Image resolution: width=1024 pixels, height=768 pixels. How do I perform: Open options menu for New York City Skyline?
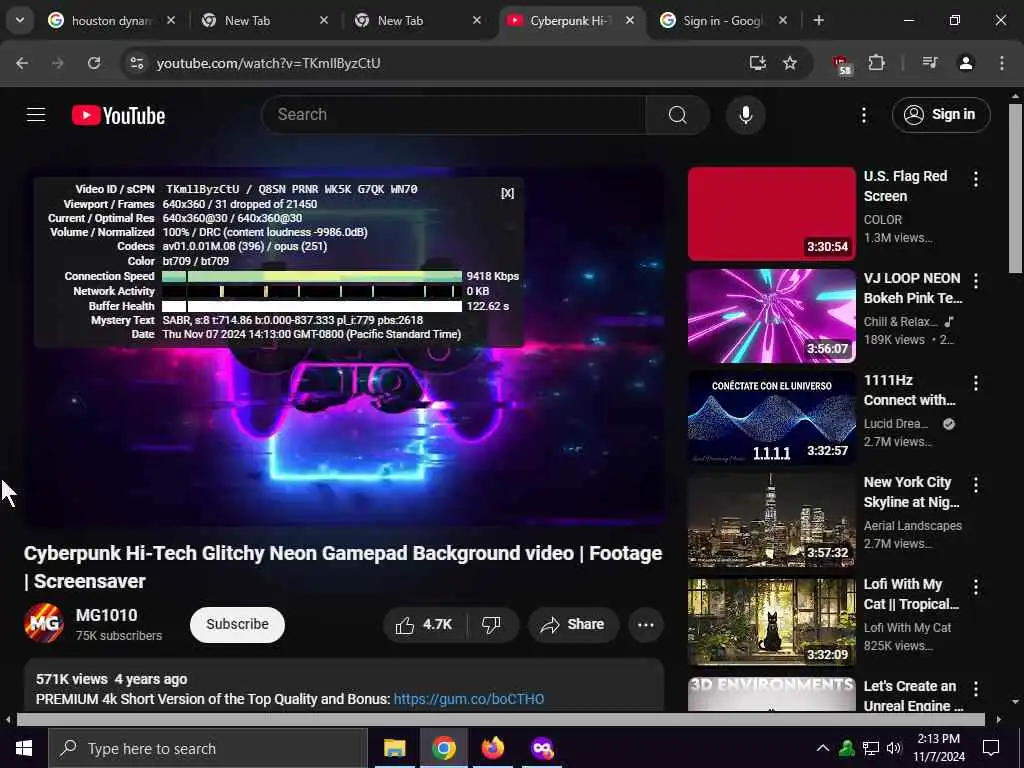pyautogui.click(x=976, y=485)
